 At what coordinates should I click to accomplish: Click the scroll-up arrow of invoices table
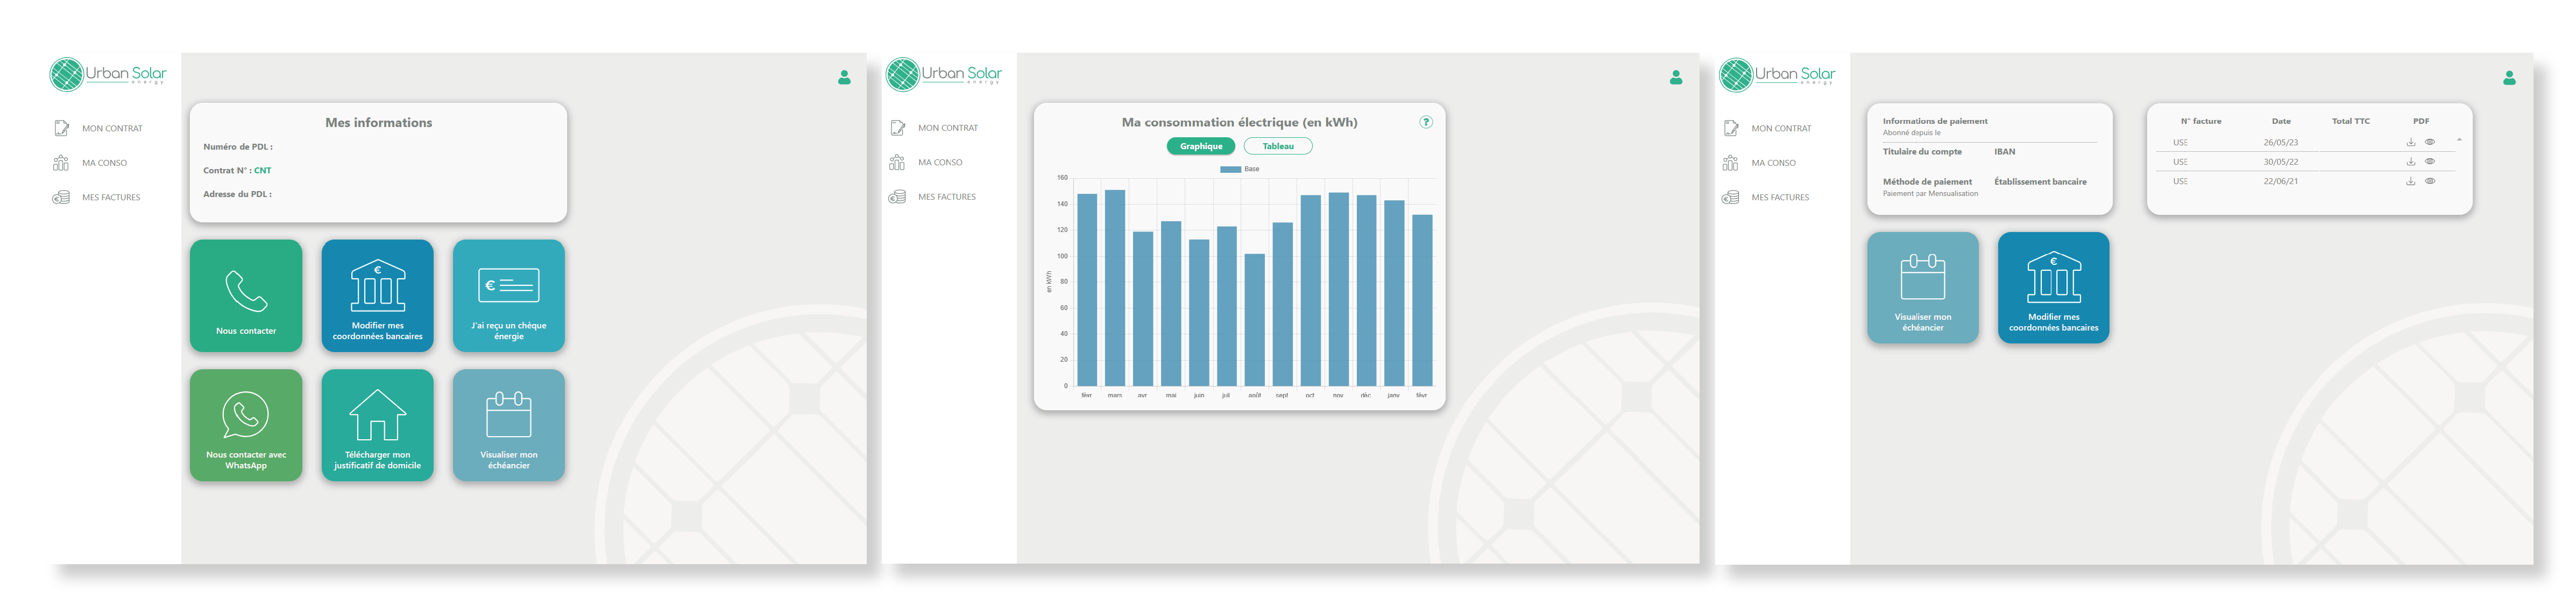[x=2459, y=139]
